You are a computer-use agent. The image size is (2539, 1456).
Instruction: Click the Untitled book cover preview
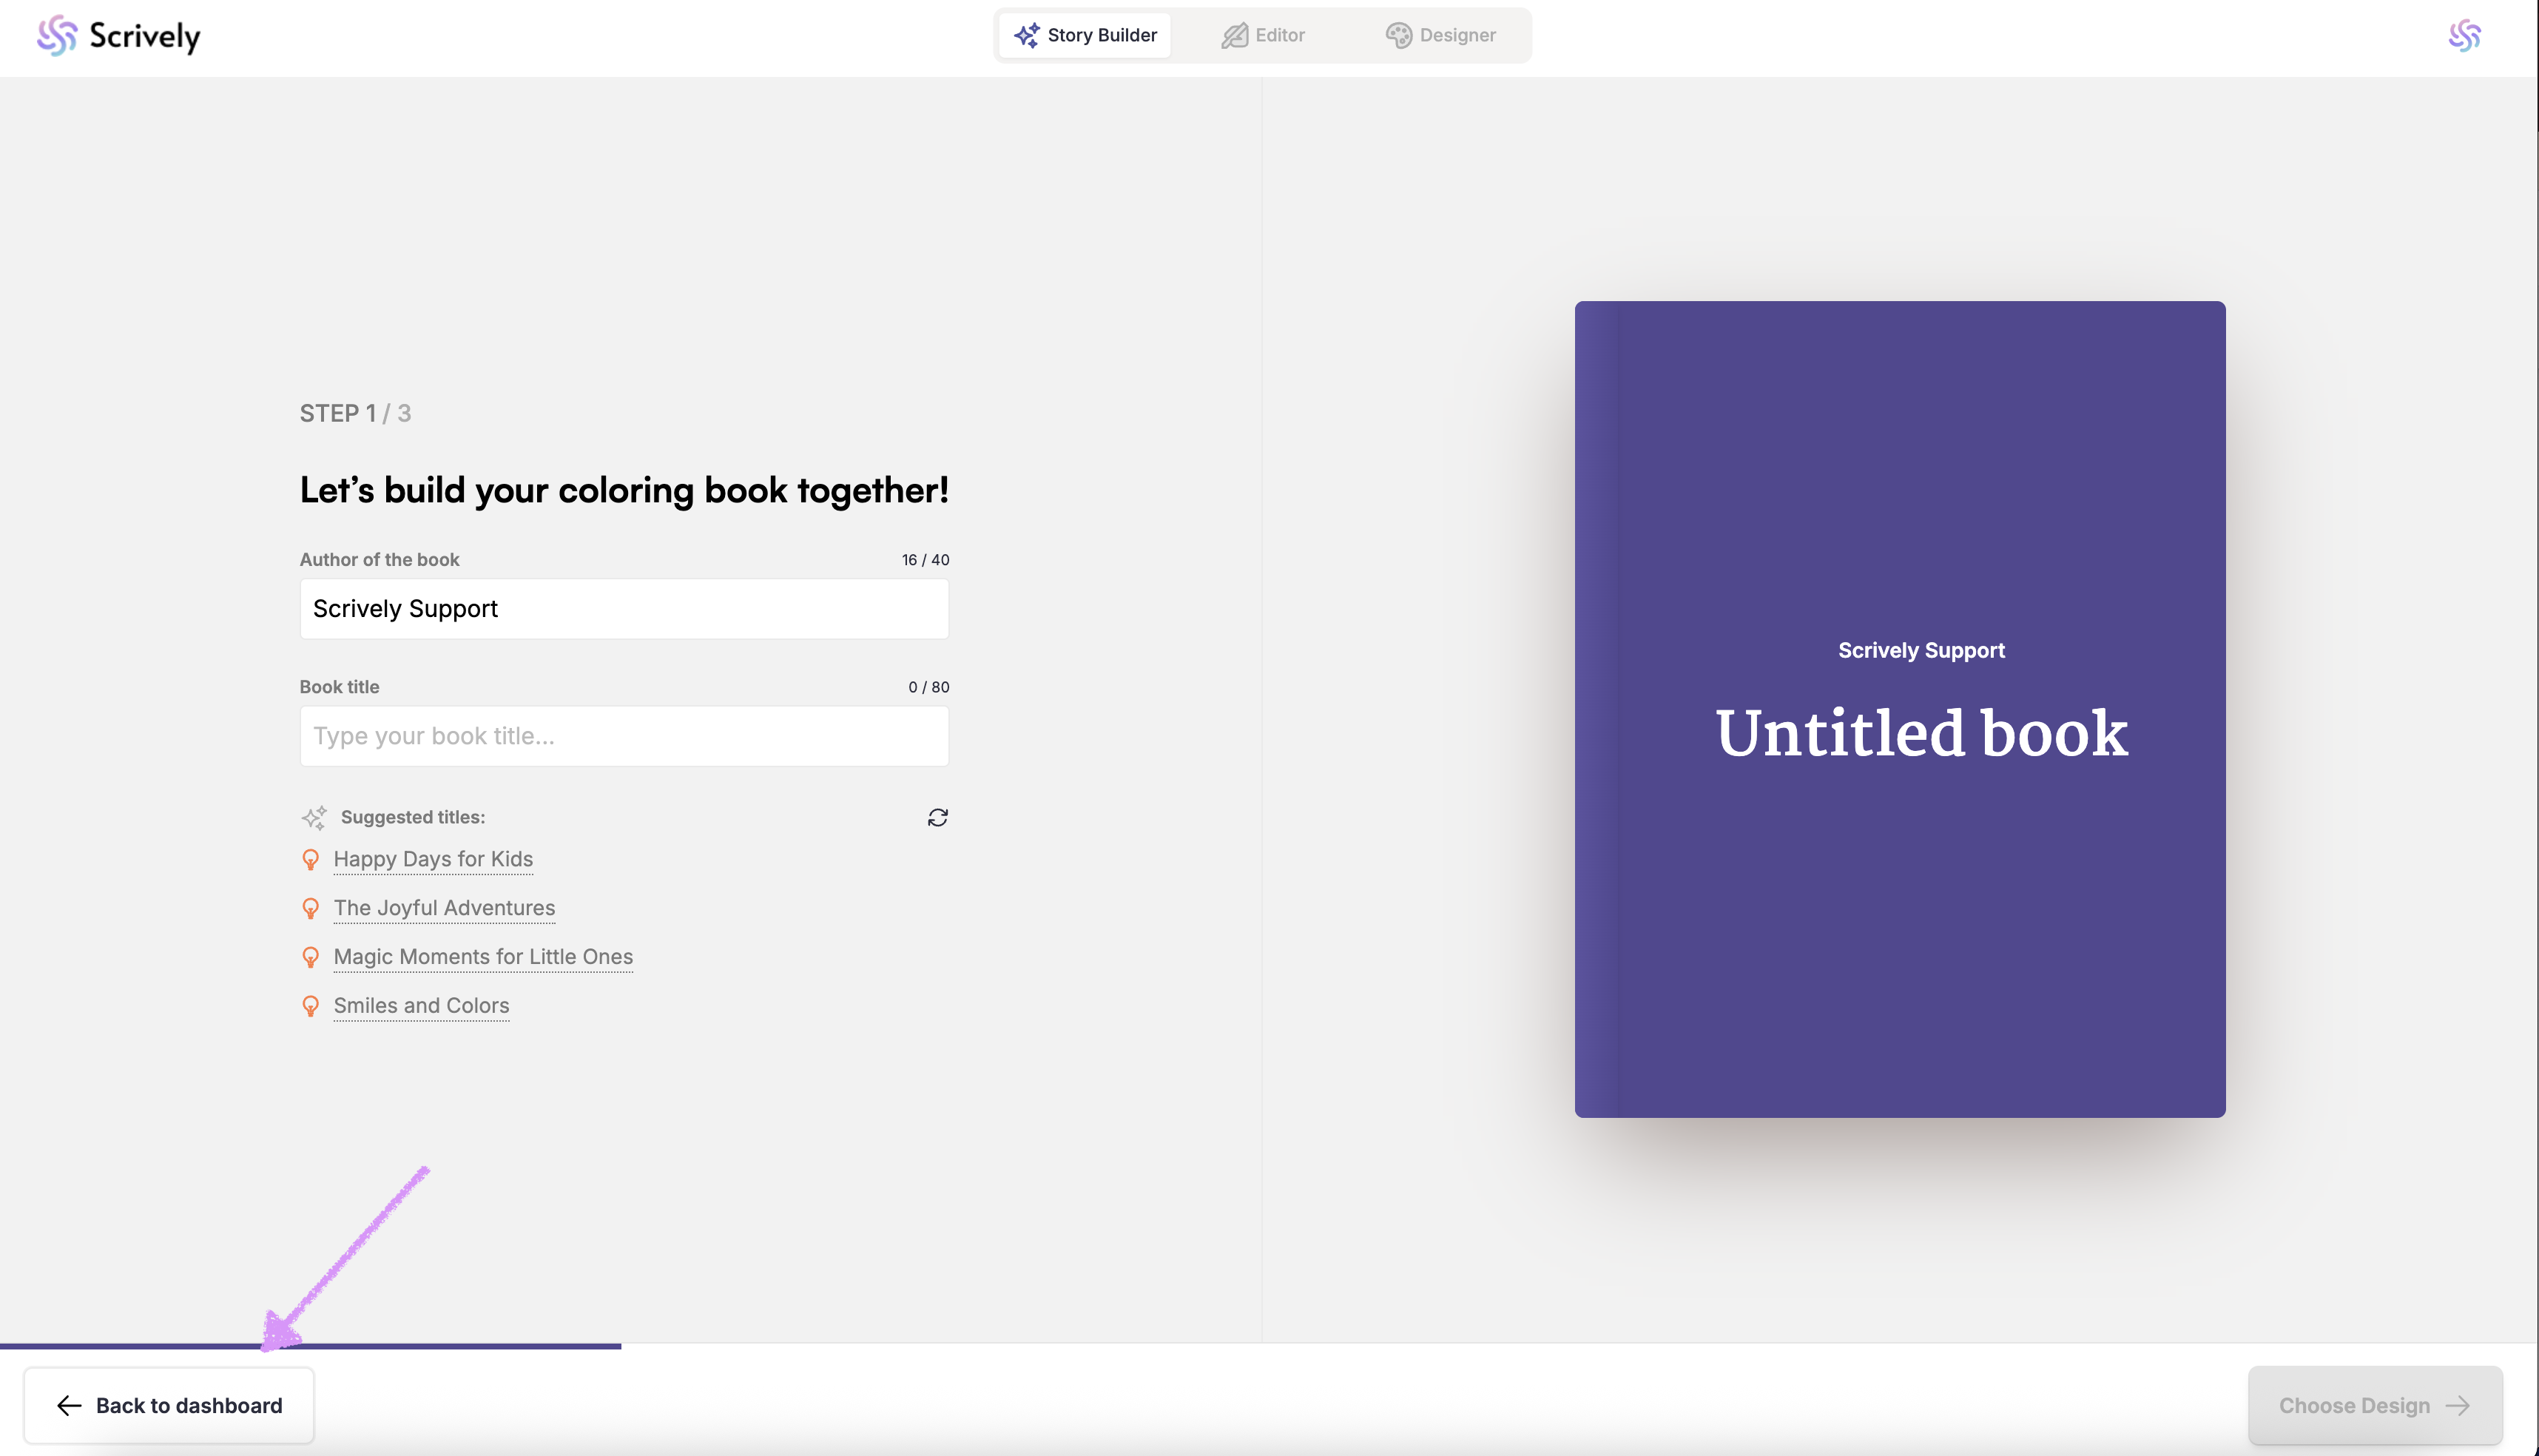coord(1899,709)
